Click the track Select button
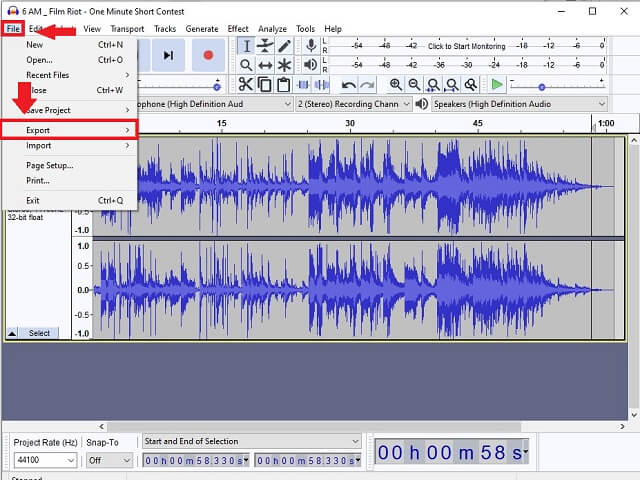Screen dimensions: 640x480 coord(39,333)
